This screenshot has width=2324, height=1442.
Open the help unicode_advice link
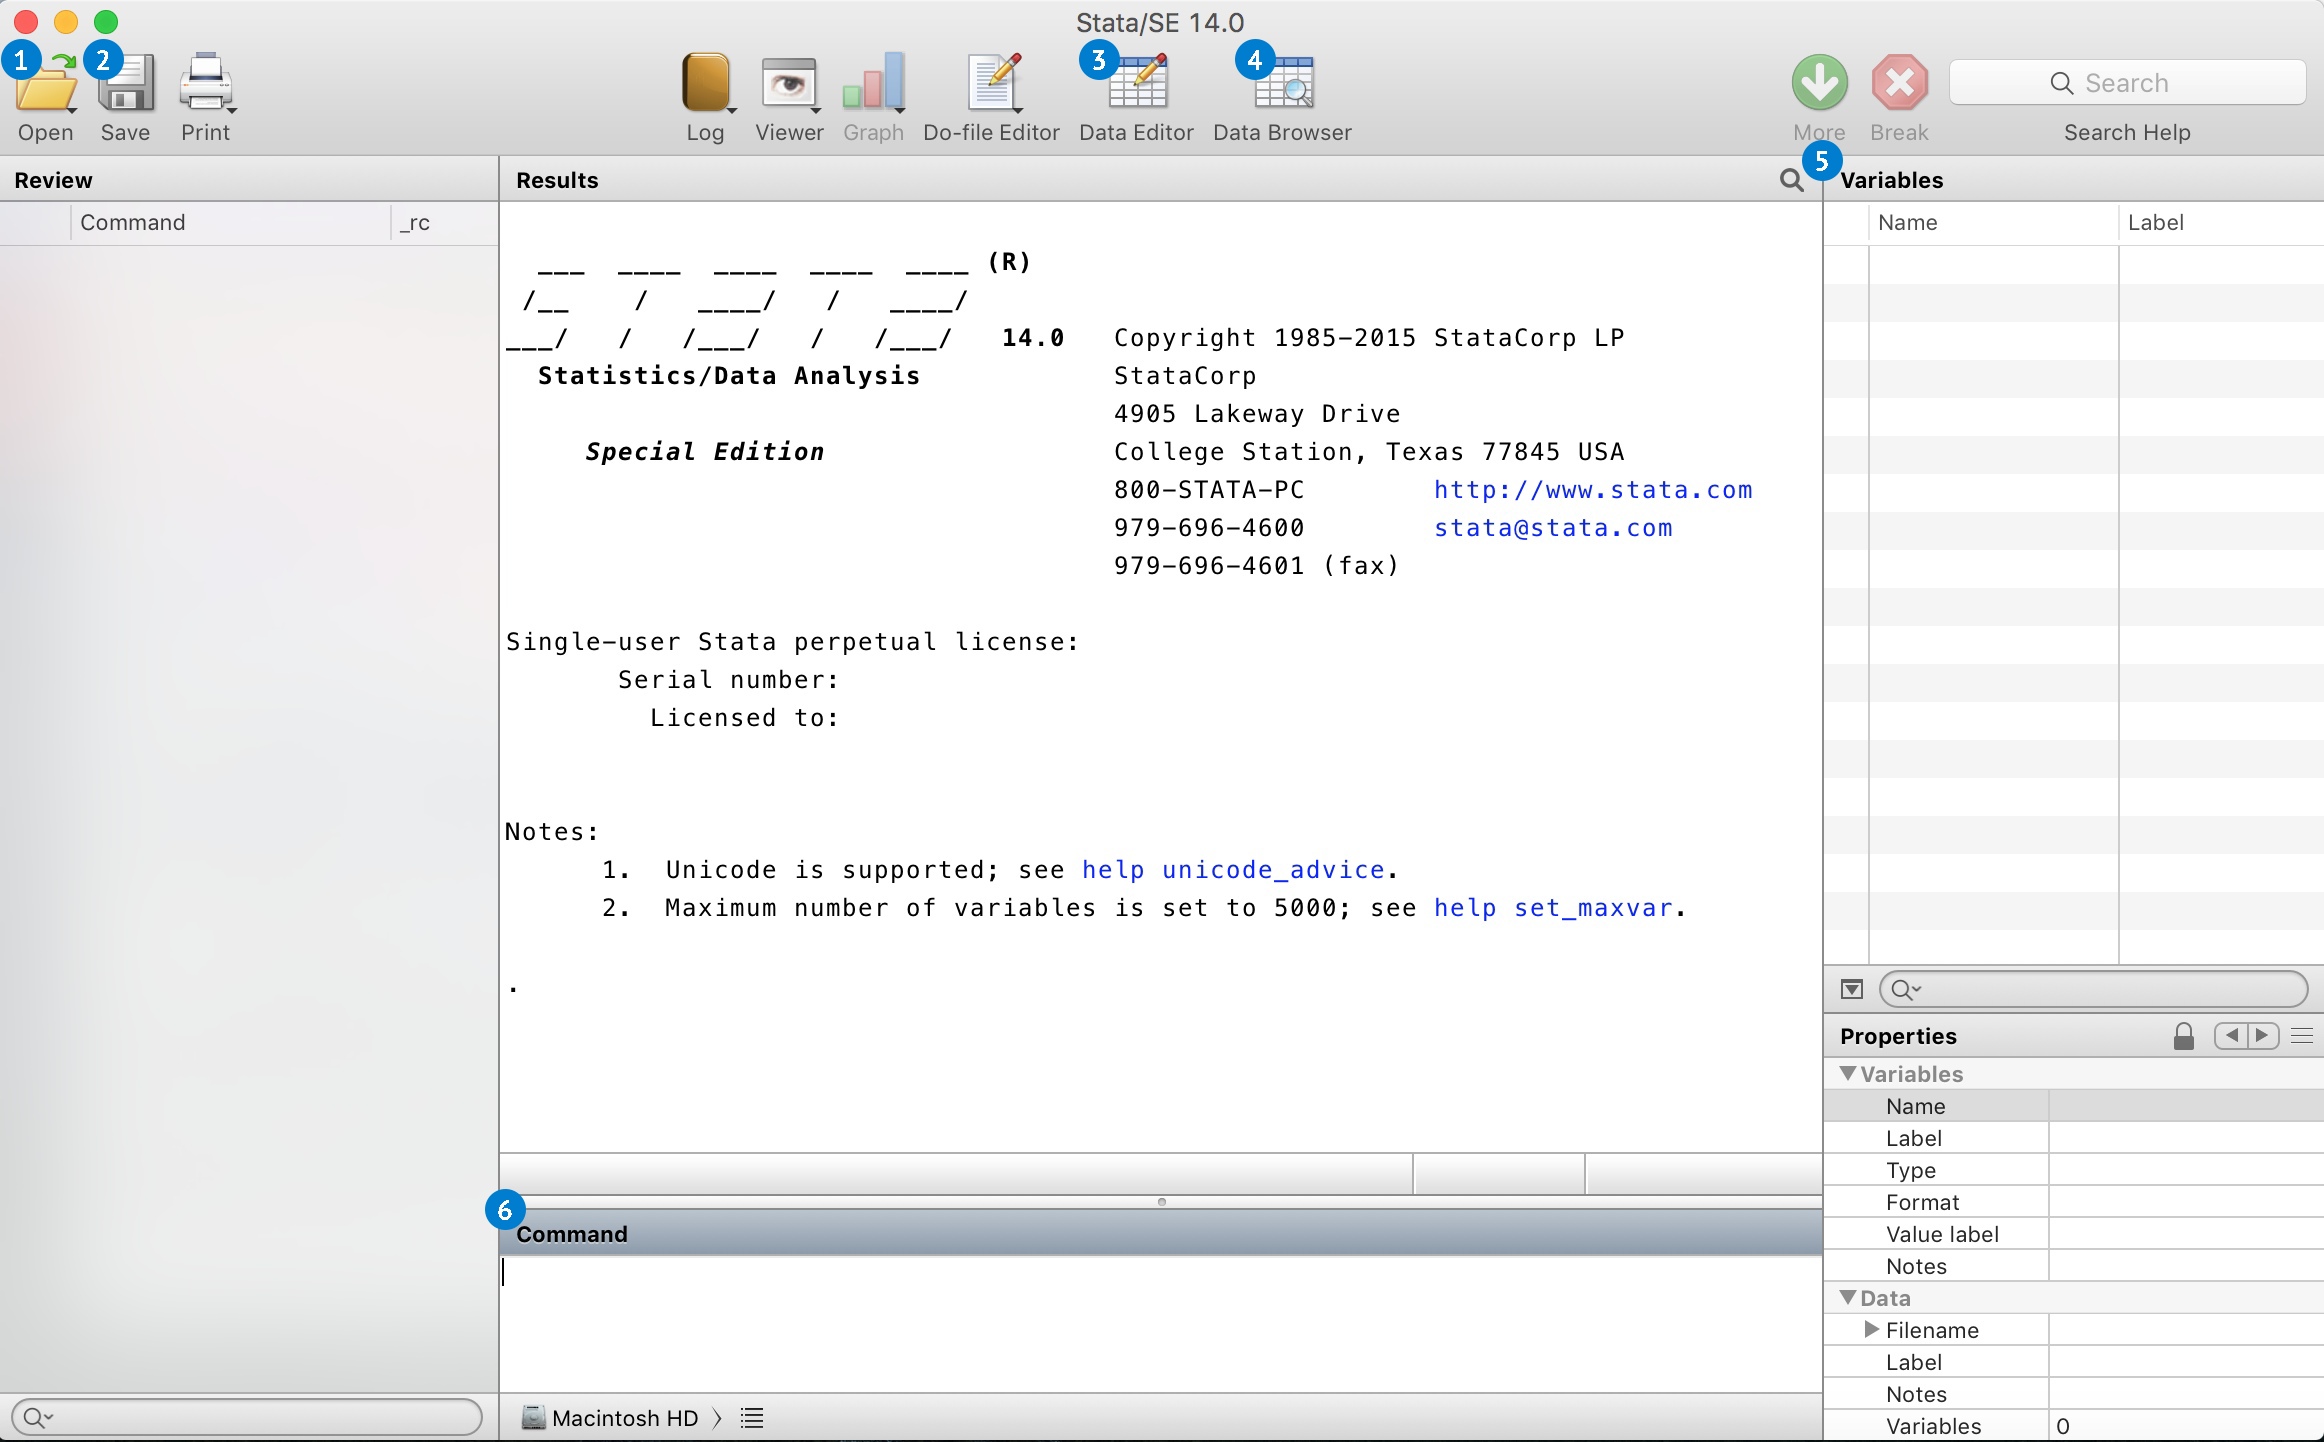1233,870
